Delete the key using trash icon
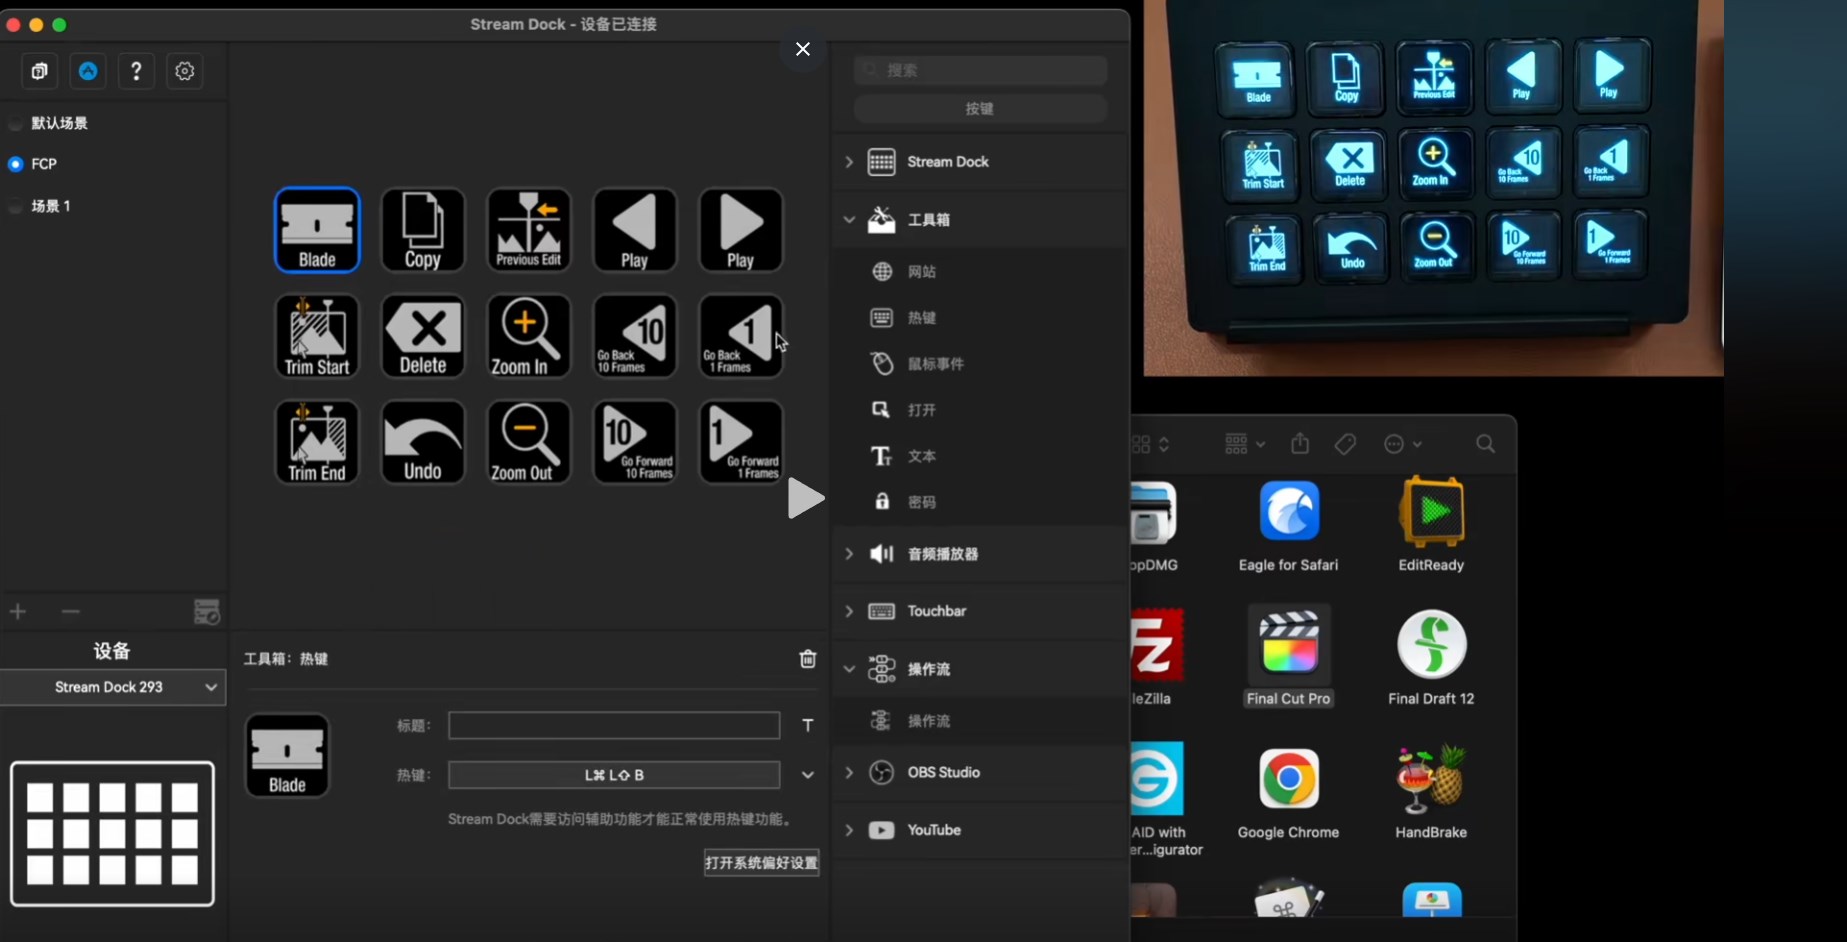The image size is (1847, 942). [x=808, y=659]
